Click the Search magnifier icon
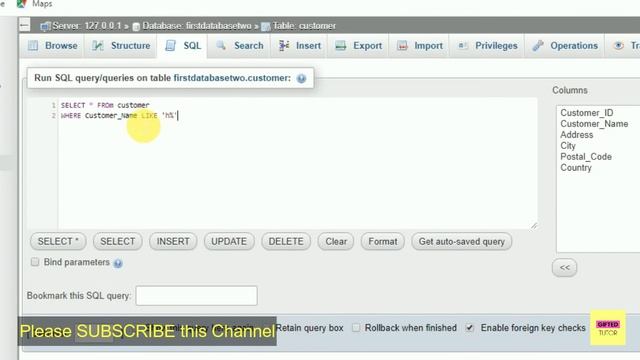The image size is (640, 360). tap(221, 46)
